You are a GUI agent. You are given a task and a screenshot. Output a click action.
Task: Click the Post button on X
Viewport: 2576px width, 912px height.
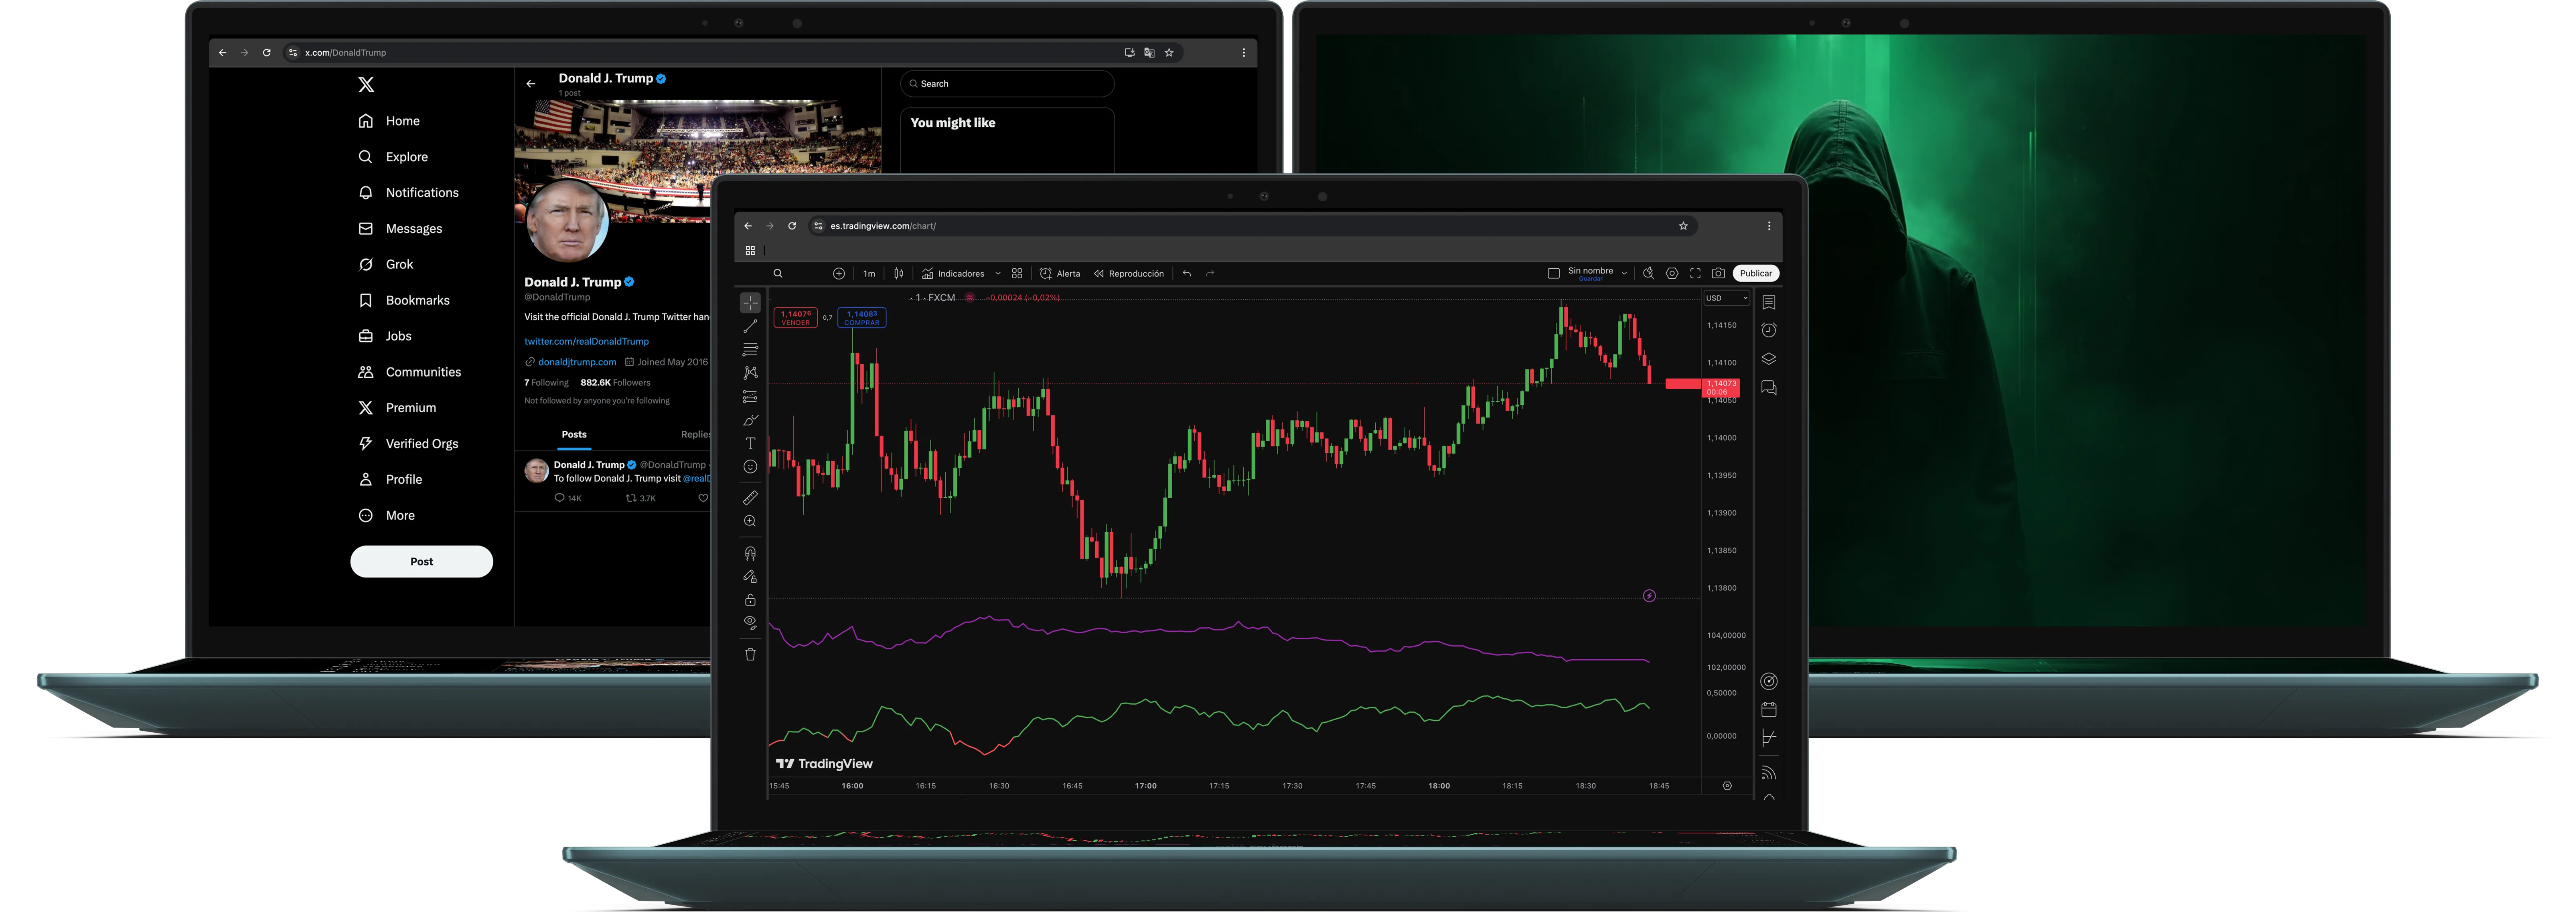tap(421, 561)
